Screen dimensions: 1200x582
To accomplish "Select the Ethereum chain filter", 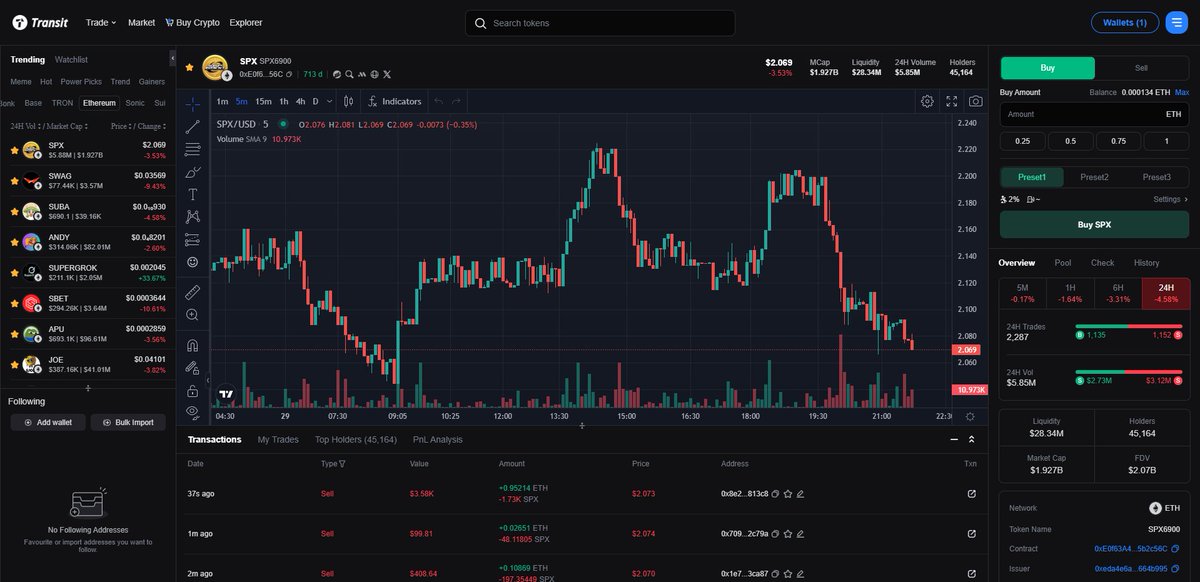I will click(99, 103).
